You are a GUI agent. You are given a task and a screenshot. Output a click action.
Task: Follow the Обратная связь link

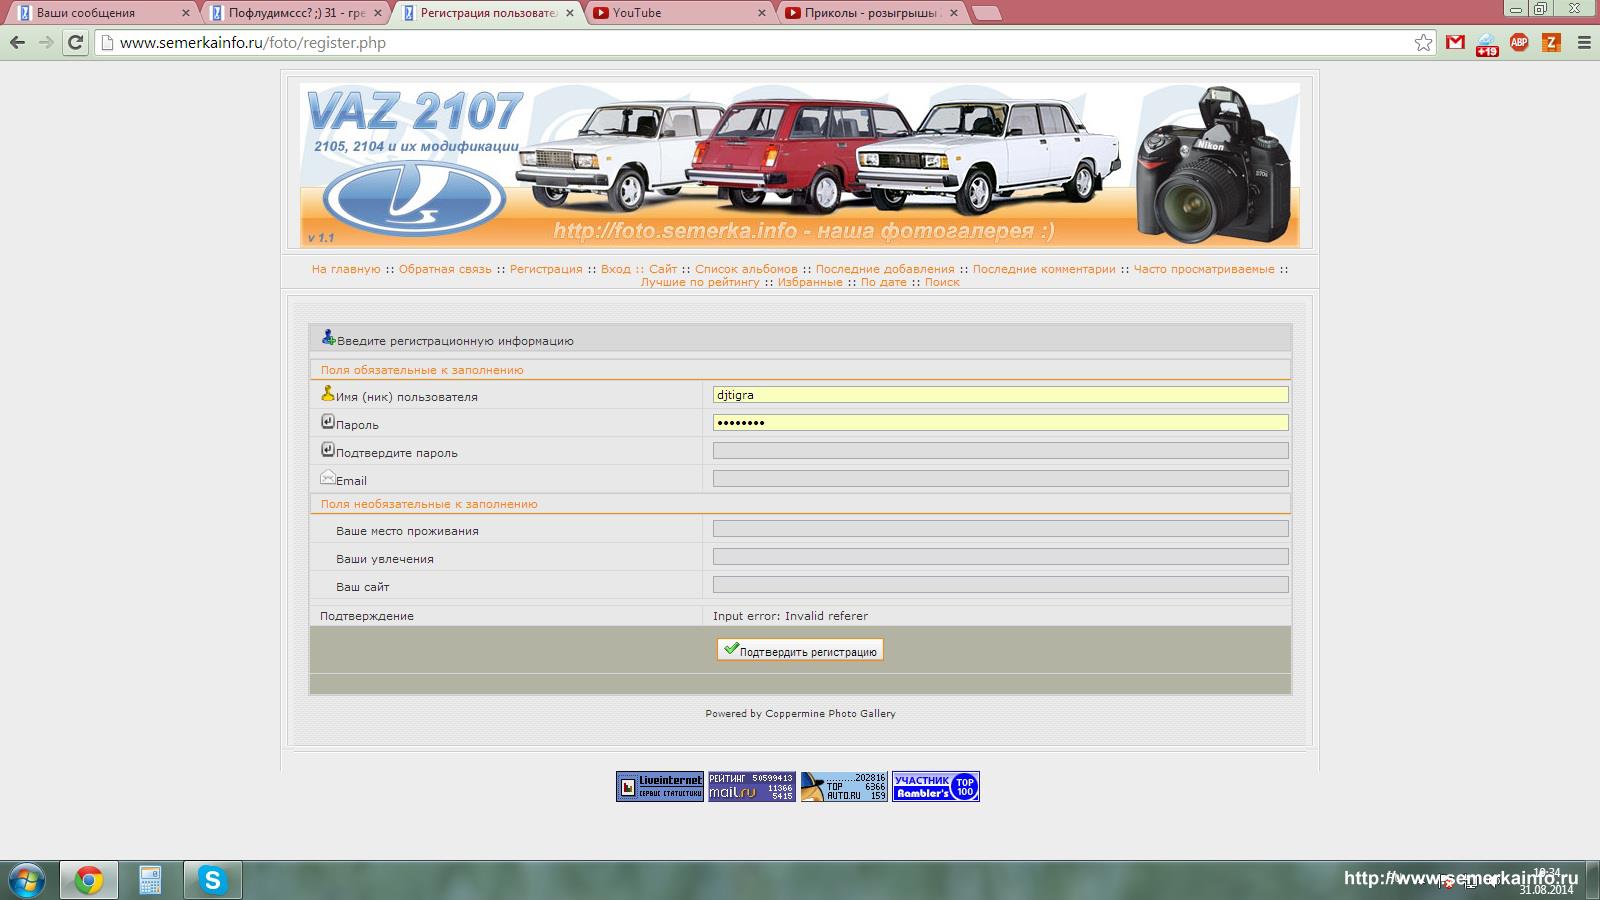point(445,269)
